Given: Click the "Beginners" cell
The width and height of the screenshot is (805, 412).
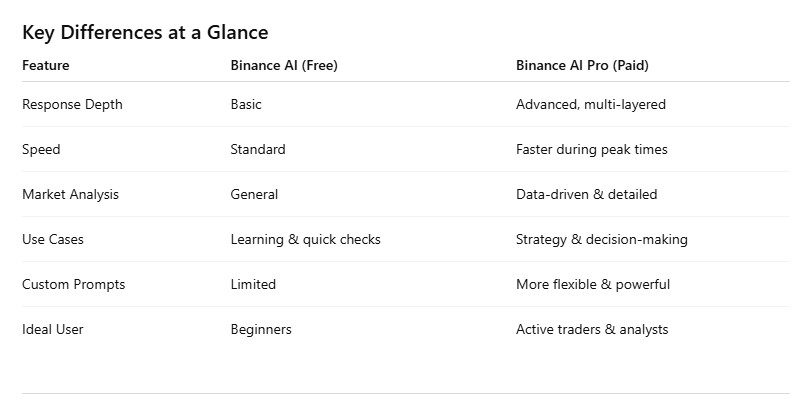Looking at the screenshot, I should pyautogui.click(x=262, y=330).
